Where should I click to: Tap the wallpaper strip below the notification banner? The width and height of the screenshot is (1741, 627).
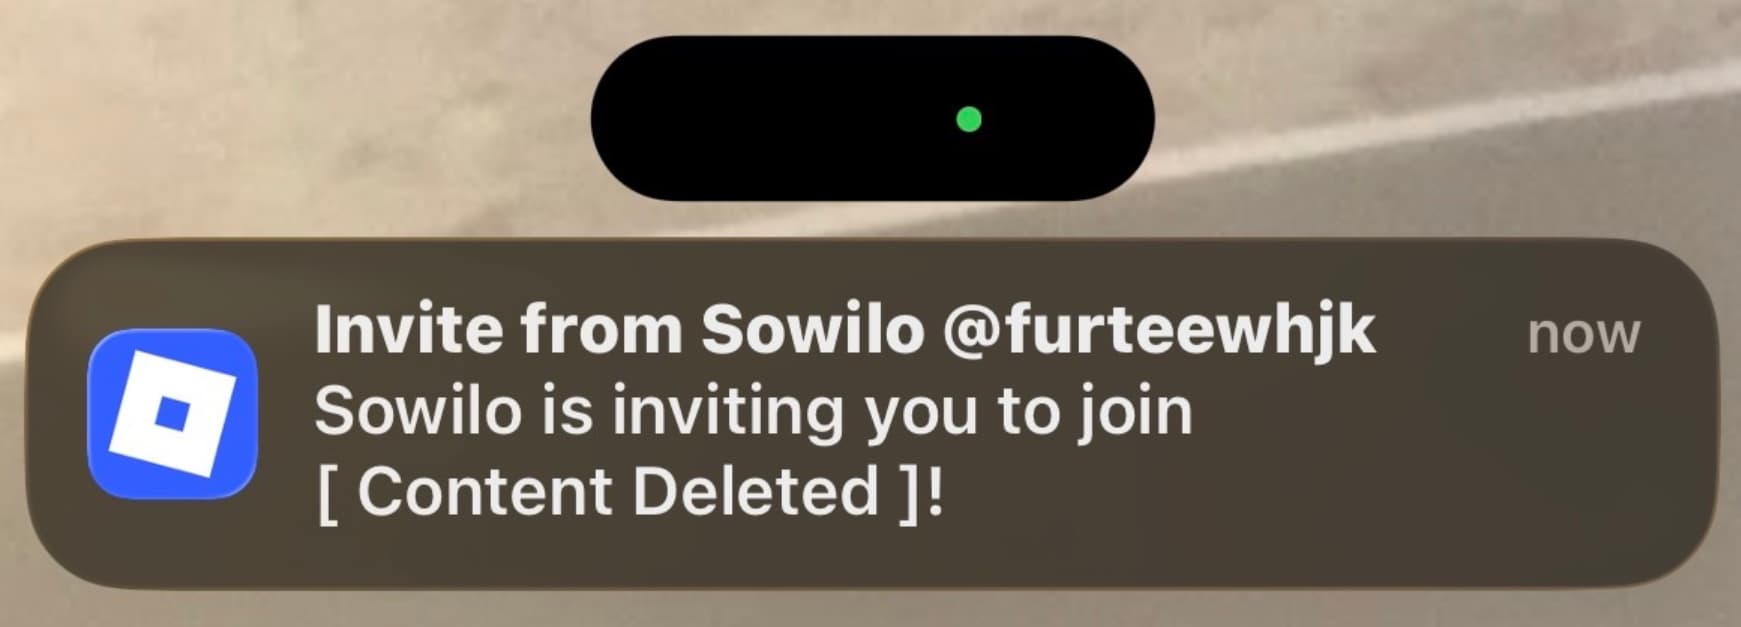870,608
